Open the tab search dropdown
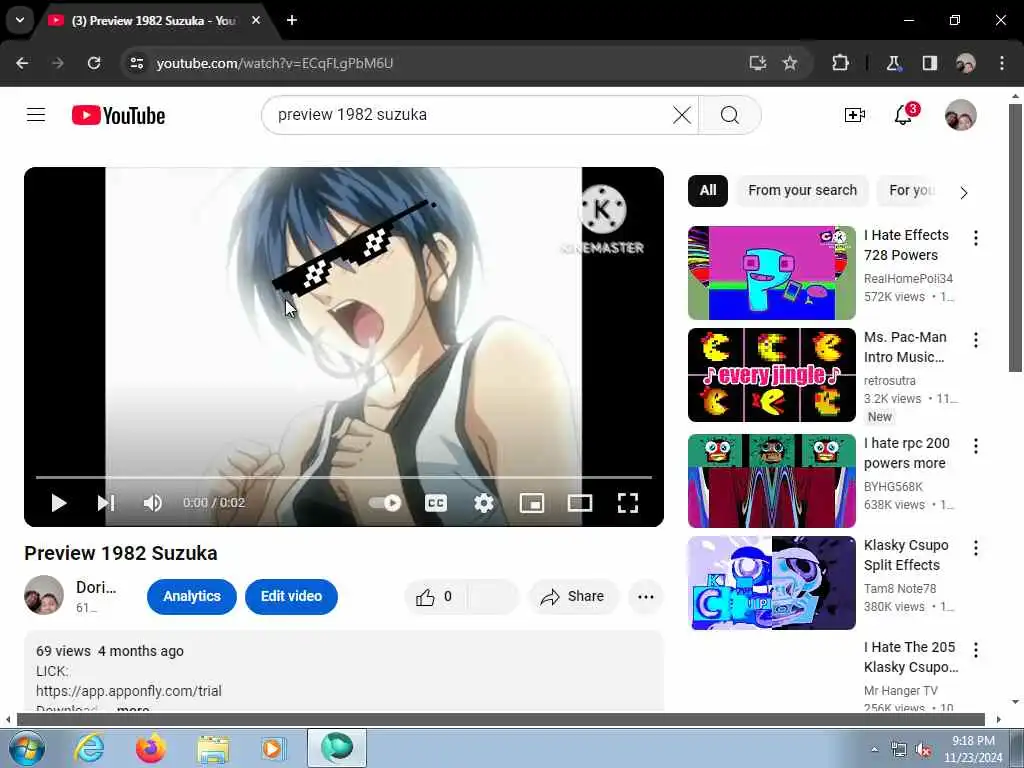 [20, 20]
